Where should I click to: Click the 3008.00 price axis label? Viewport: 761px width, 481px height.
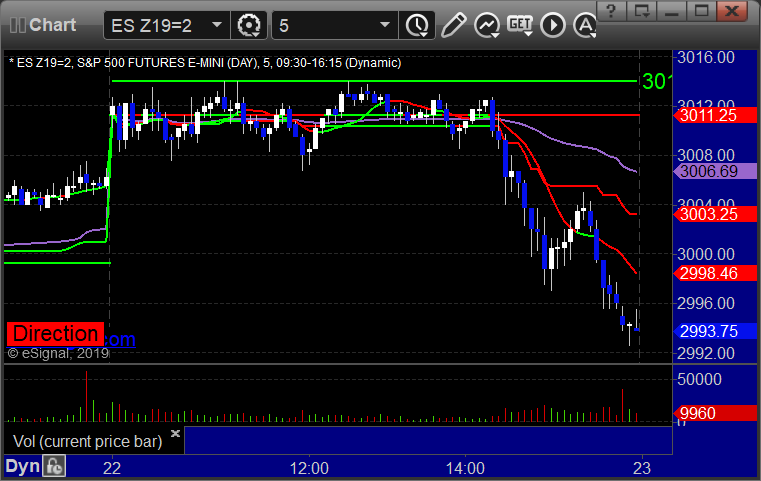706,155
